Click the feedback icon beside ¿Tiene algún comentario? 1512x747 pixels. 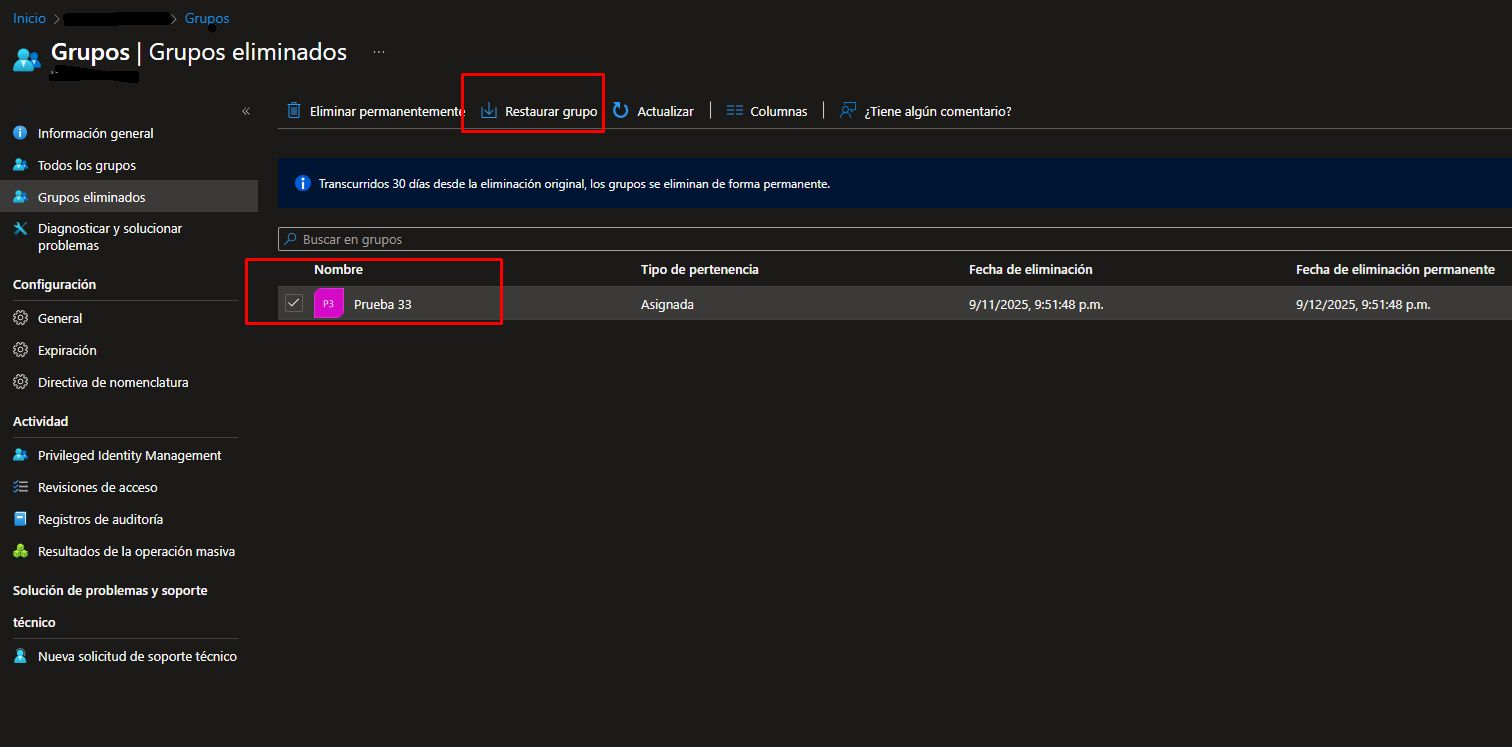point(848,111)
